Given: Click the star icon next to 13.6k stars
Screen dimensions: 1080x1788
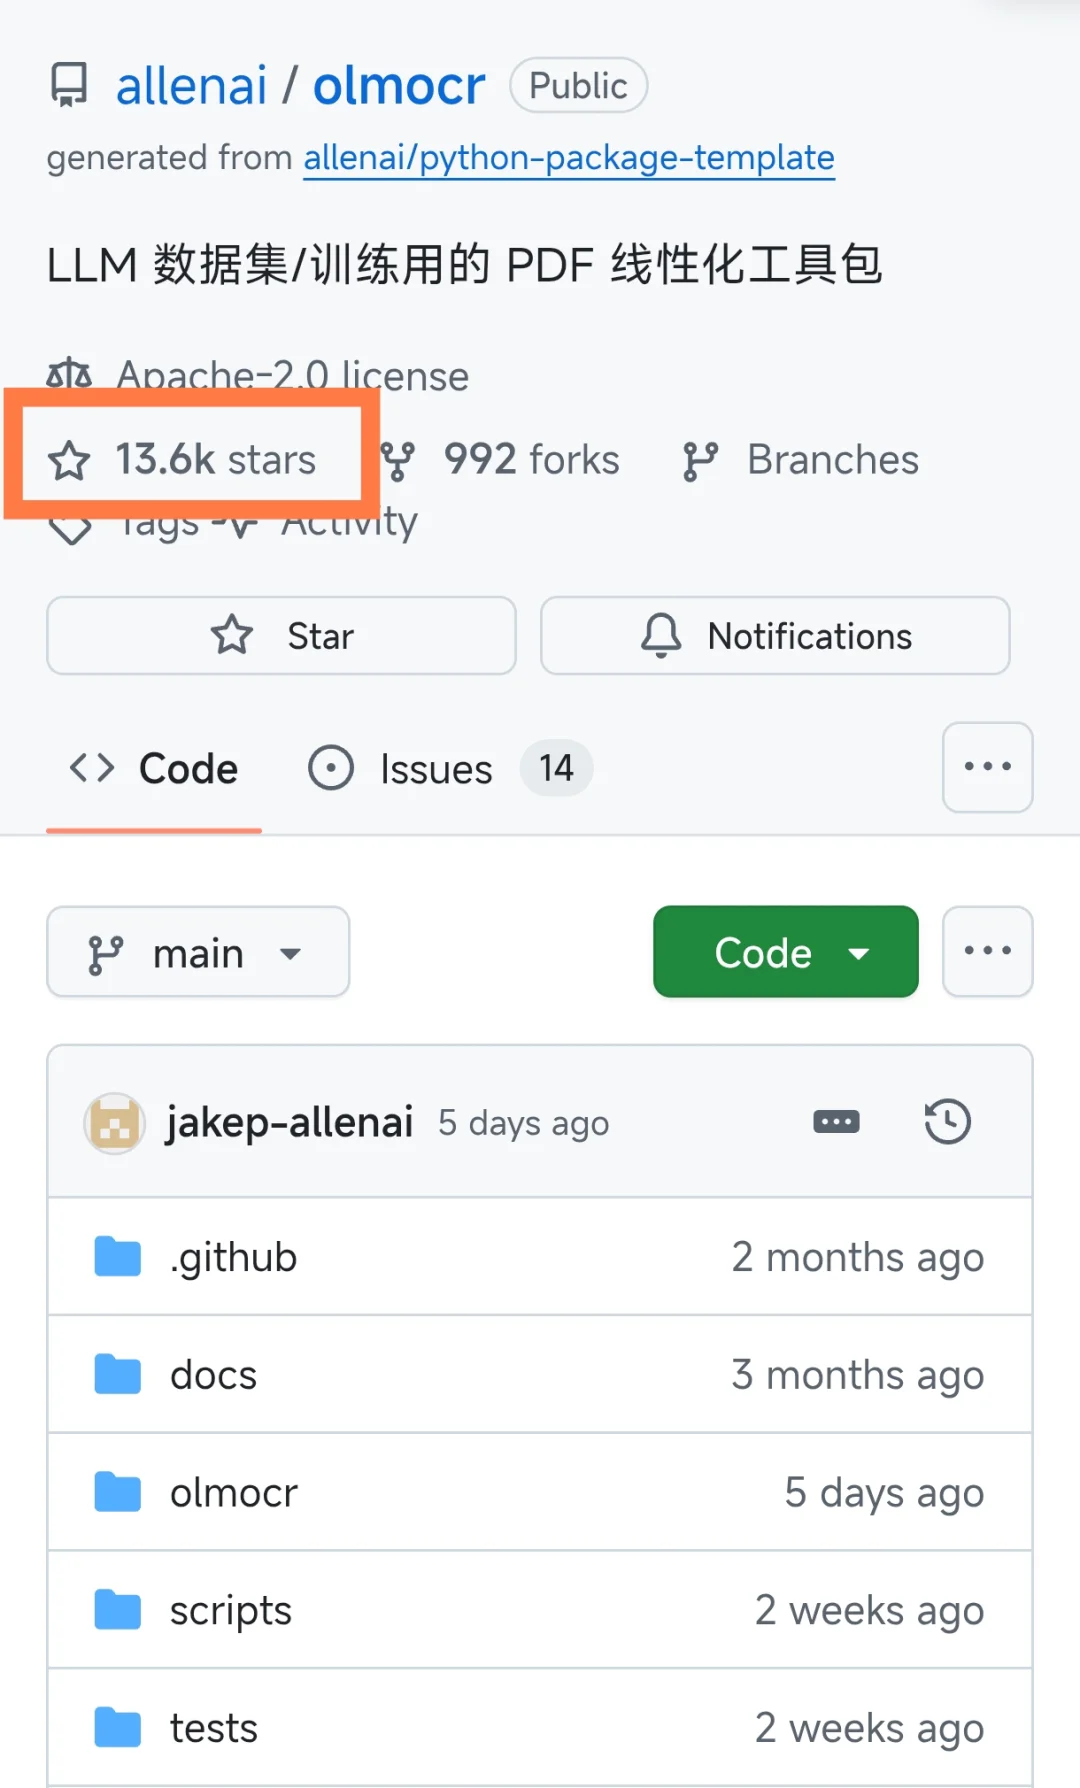Looking at the screenshot, I should [69, 461].
